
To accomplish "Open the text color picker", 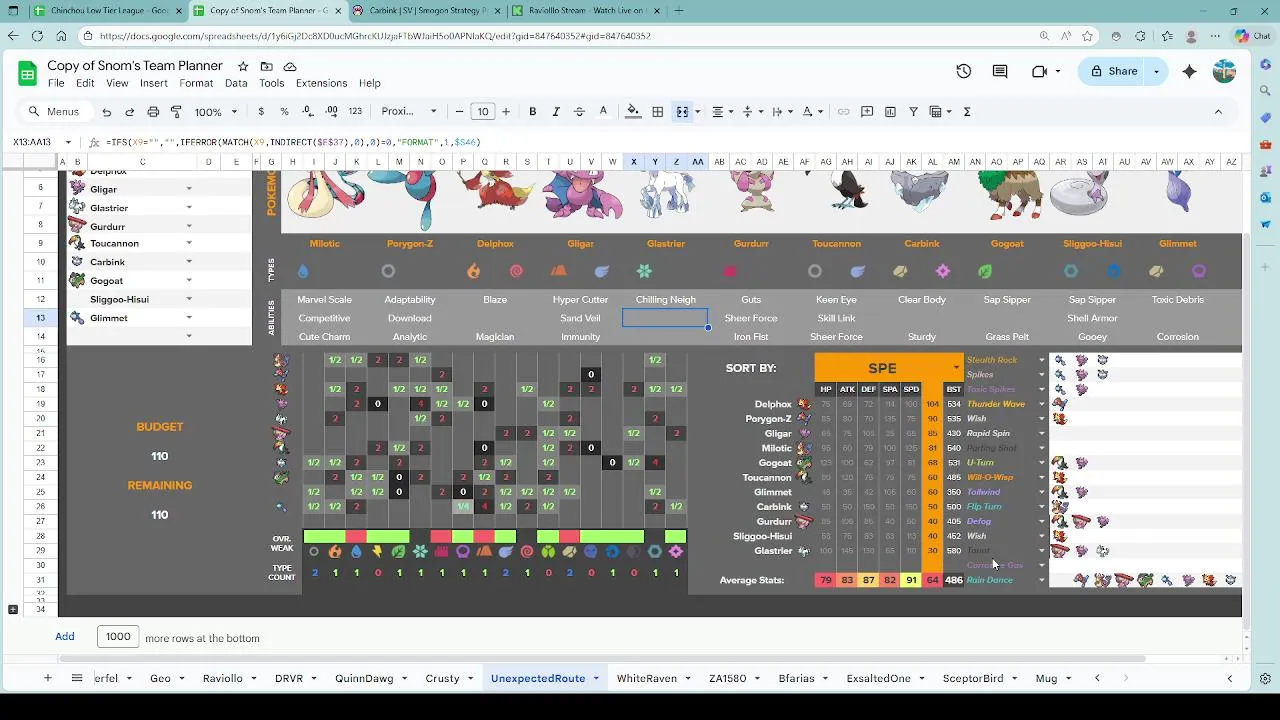I will click(x=602, y=112).
